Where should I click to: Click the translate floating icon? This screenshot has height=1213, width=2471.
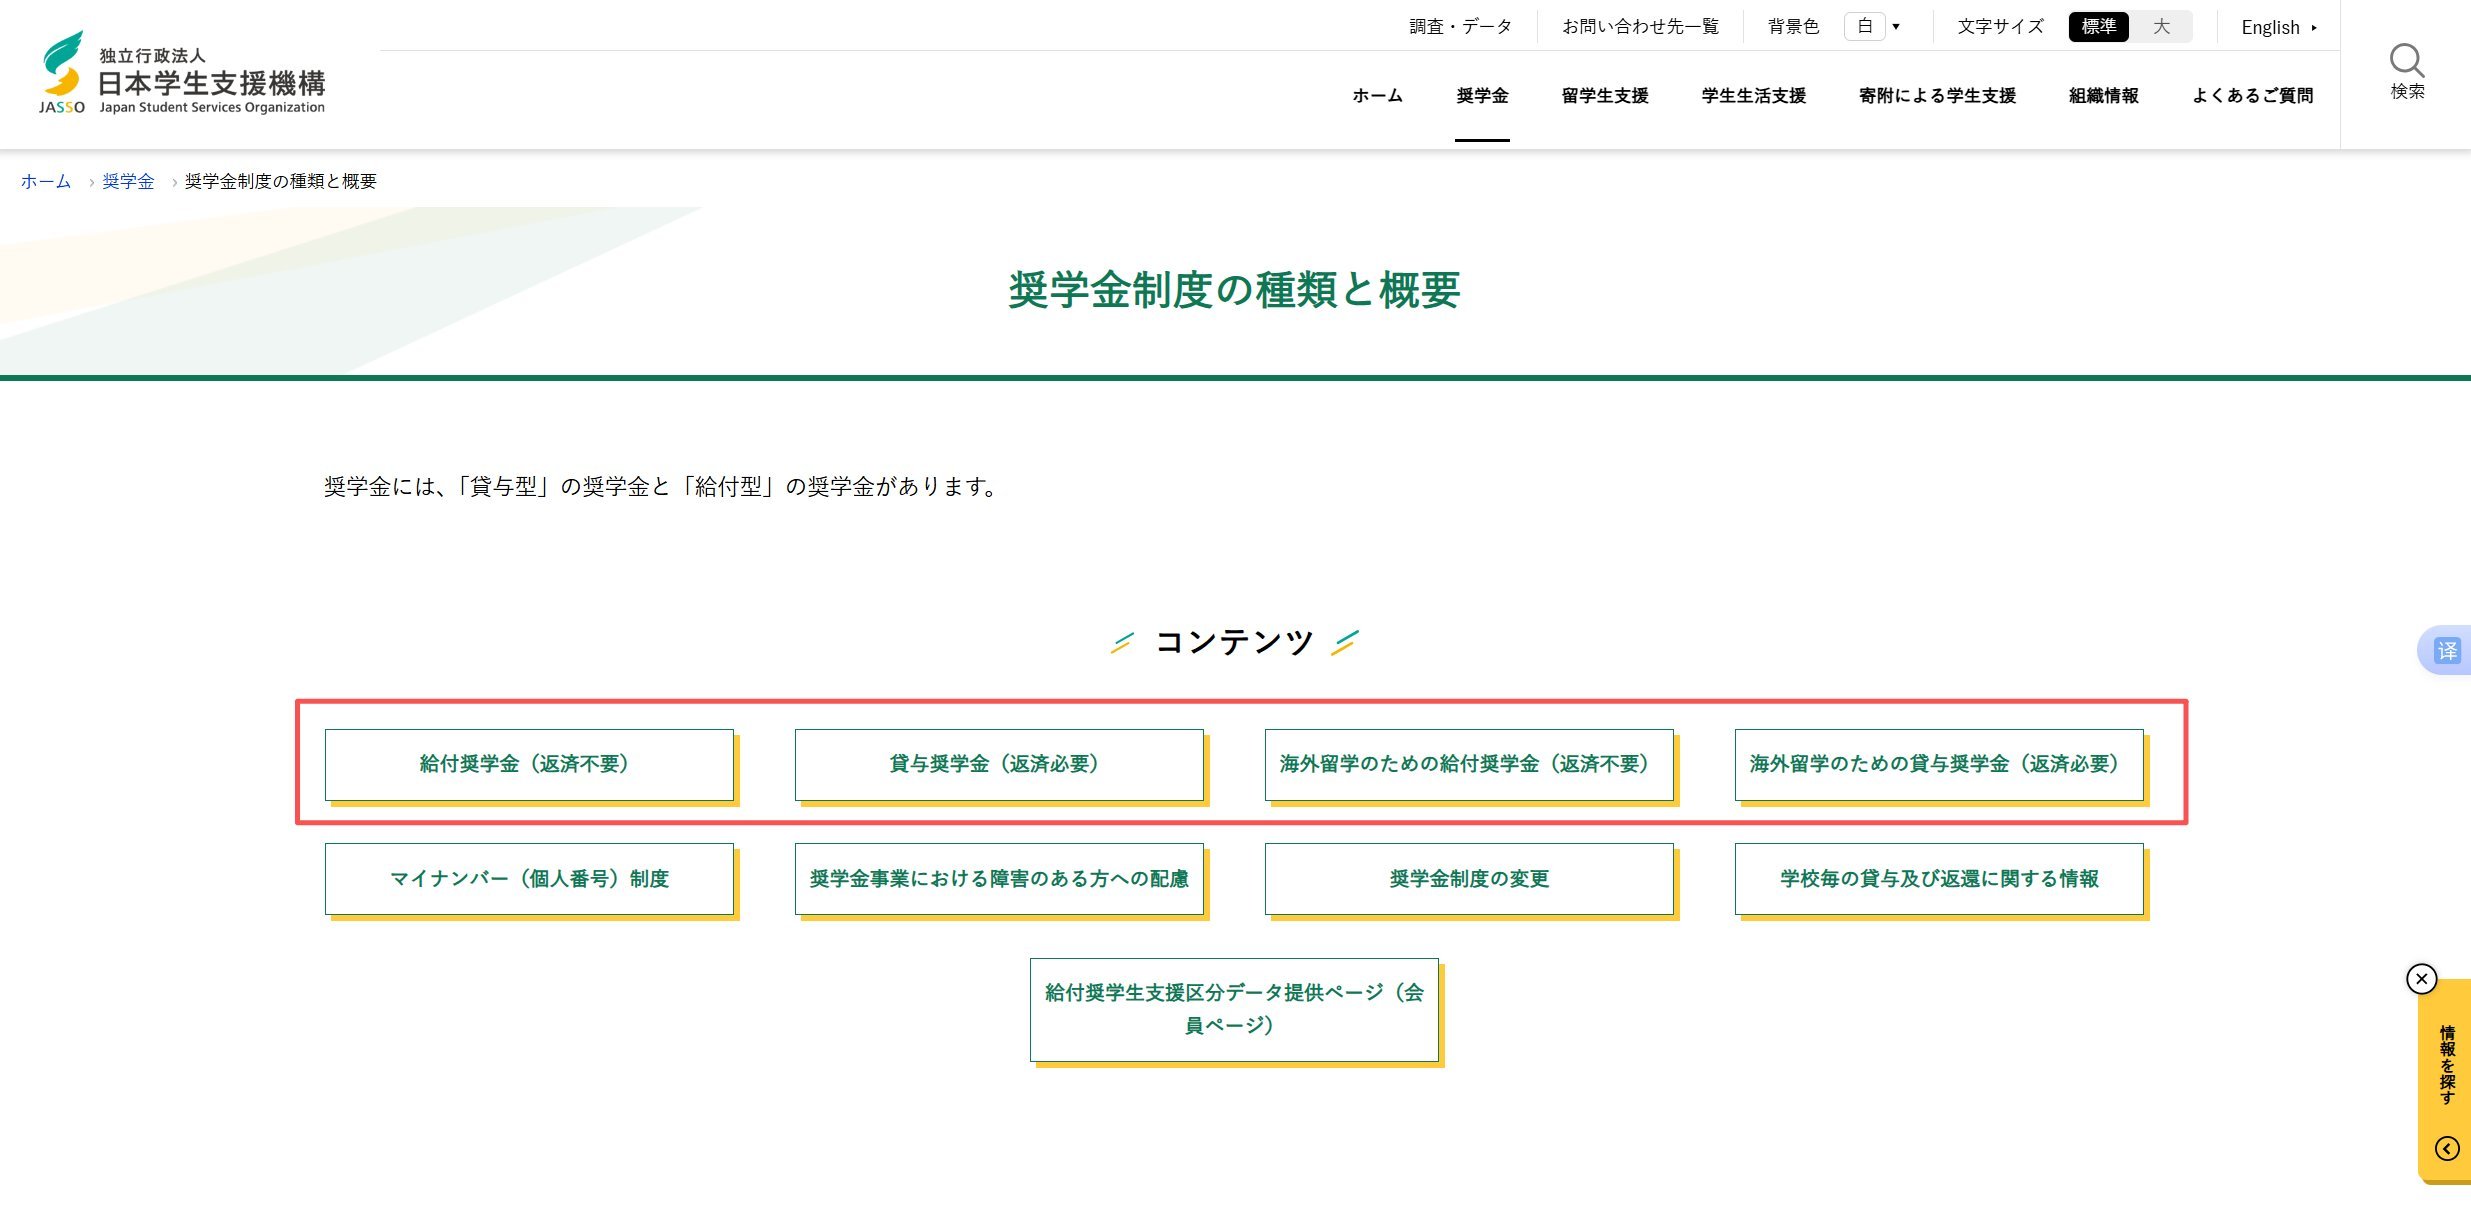(x=2446, y=651)
